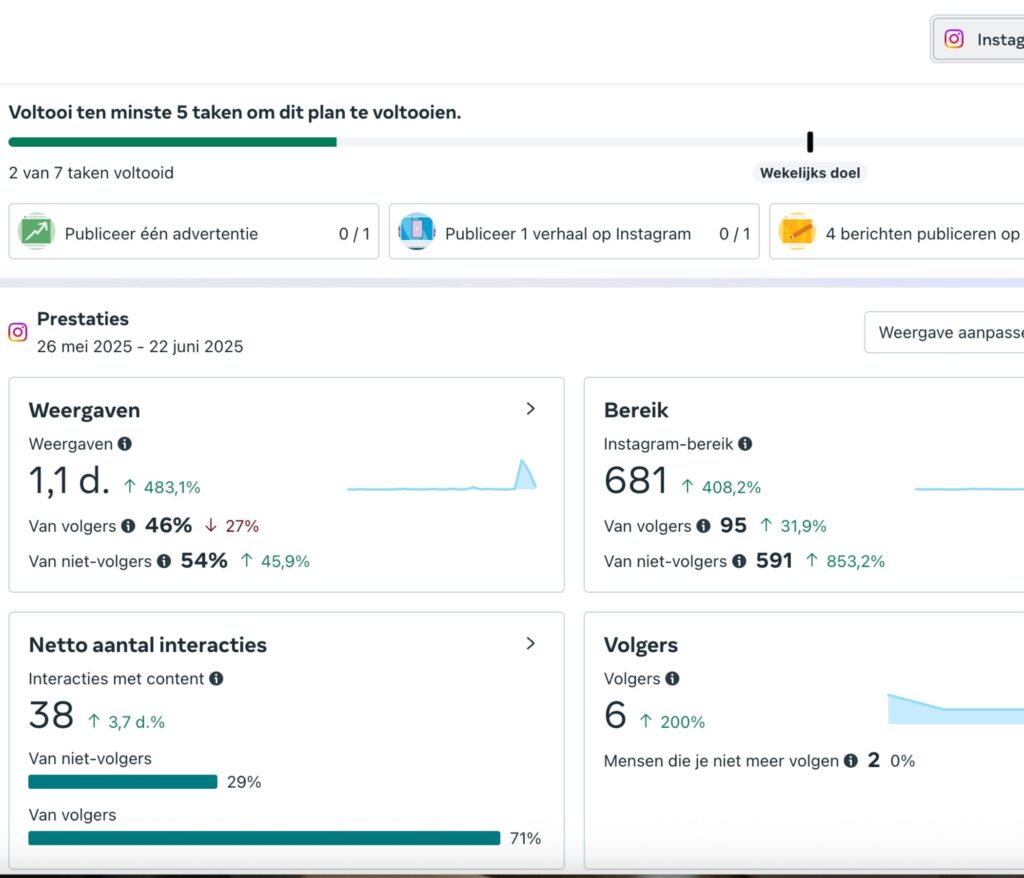Click the info icon beside Instagram-bereik

745,444
